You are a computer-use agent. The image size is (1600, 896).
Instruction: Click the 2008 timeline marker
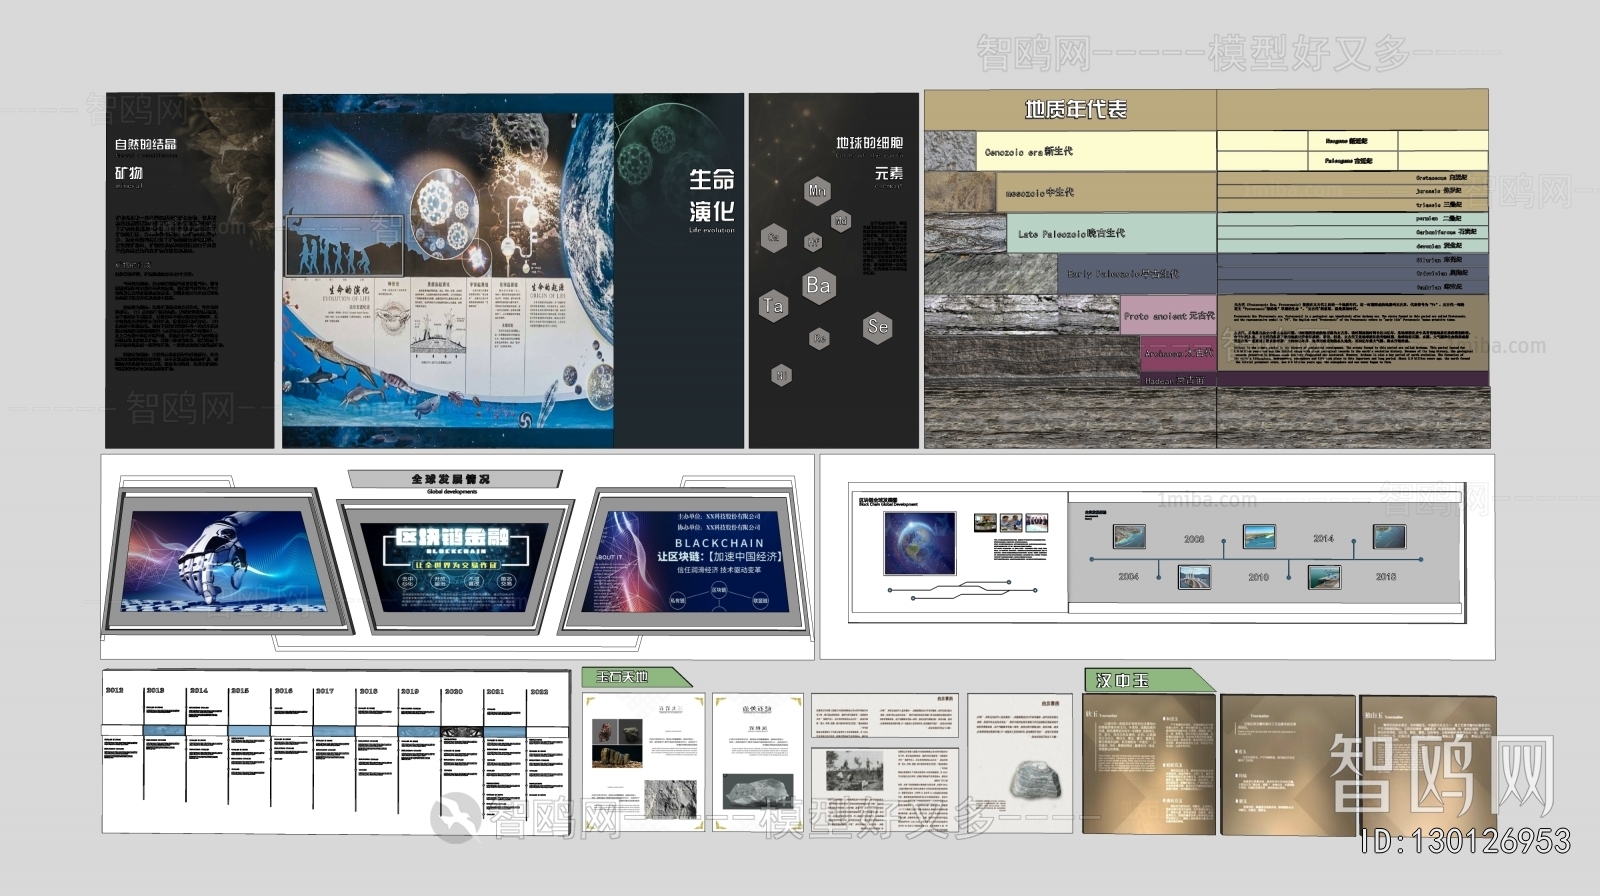(x=1194, y=539)
